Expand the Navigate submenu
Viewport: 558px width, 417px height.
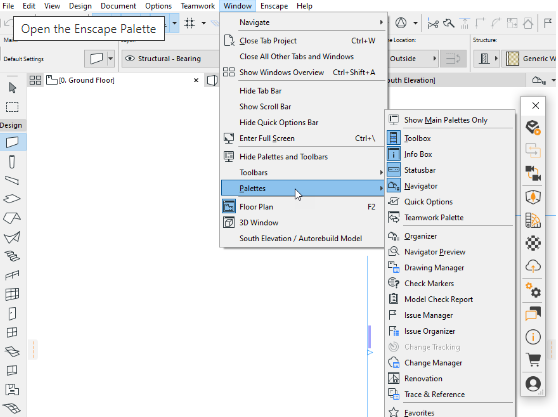(302, 22)
